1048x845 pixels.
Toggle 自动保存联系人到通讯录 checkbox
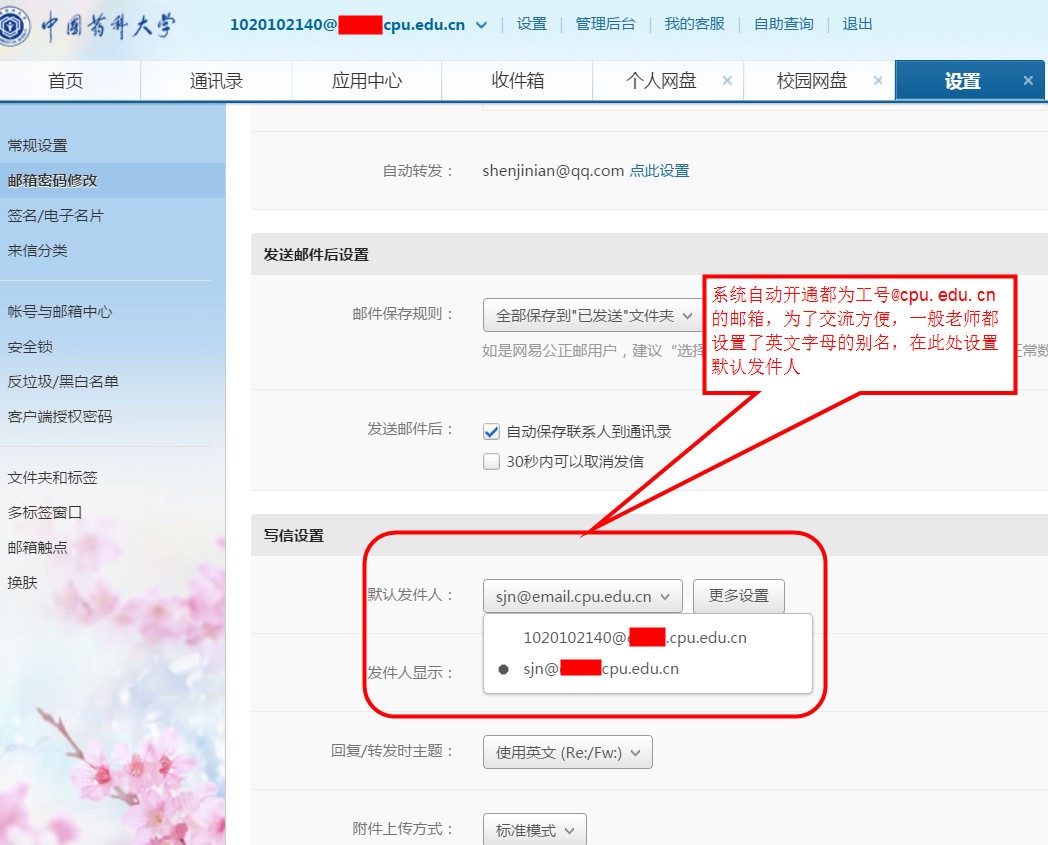click(x=491, y=432)
